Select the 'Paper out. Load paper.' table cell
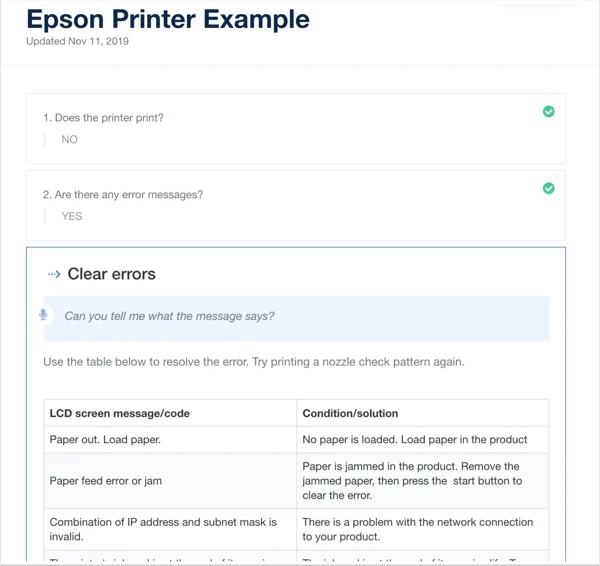The image size is (600, 566). (x=170, y=440)
